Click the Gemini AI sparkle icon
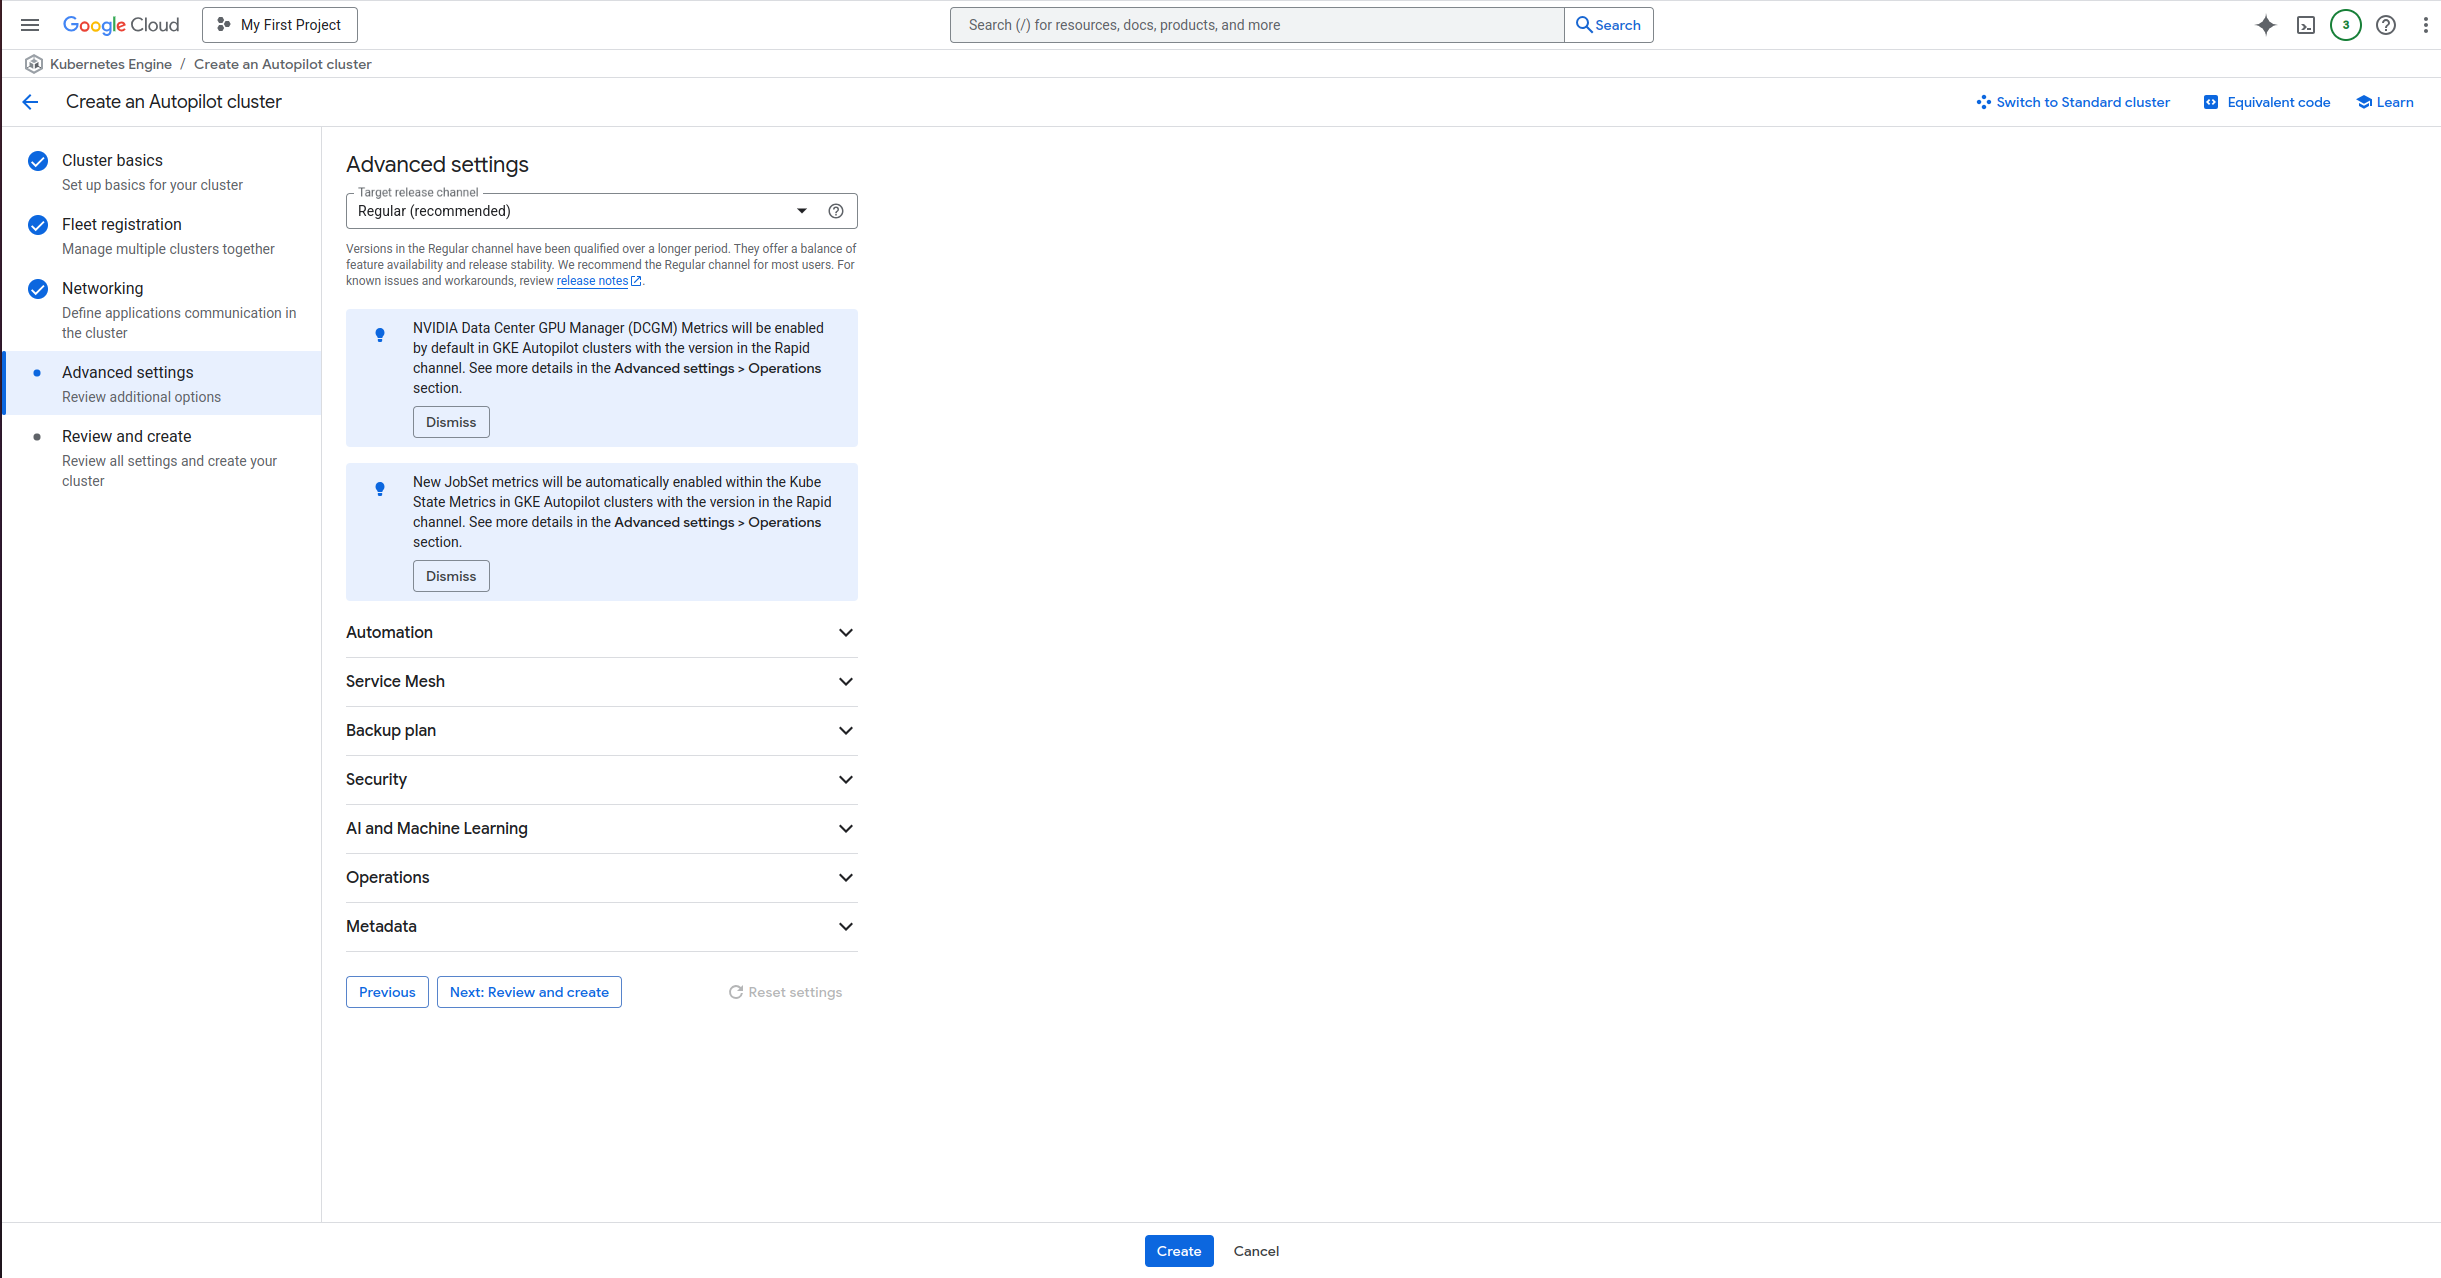 pyautogui.click(x=2266, y=25)
